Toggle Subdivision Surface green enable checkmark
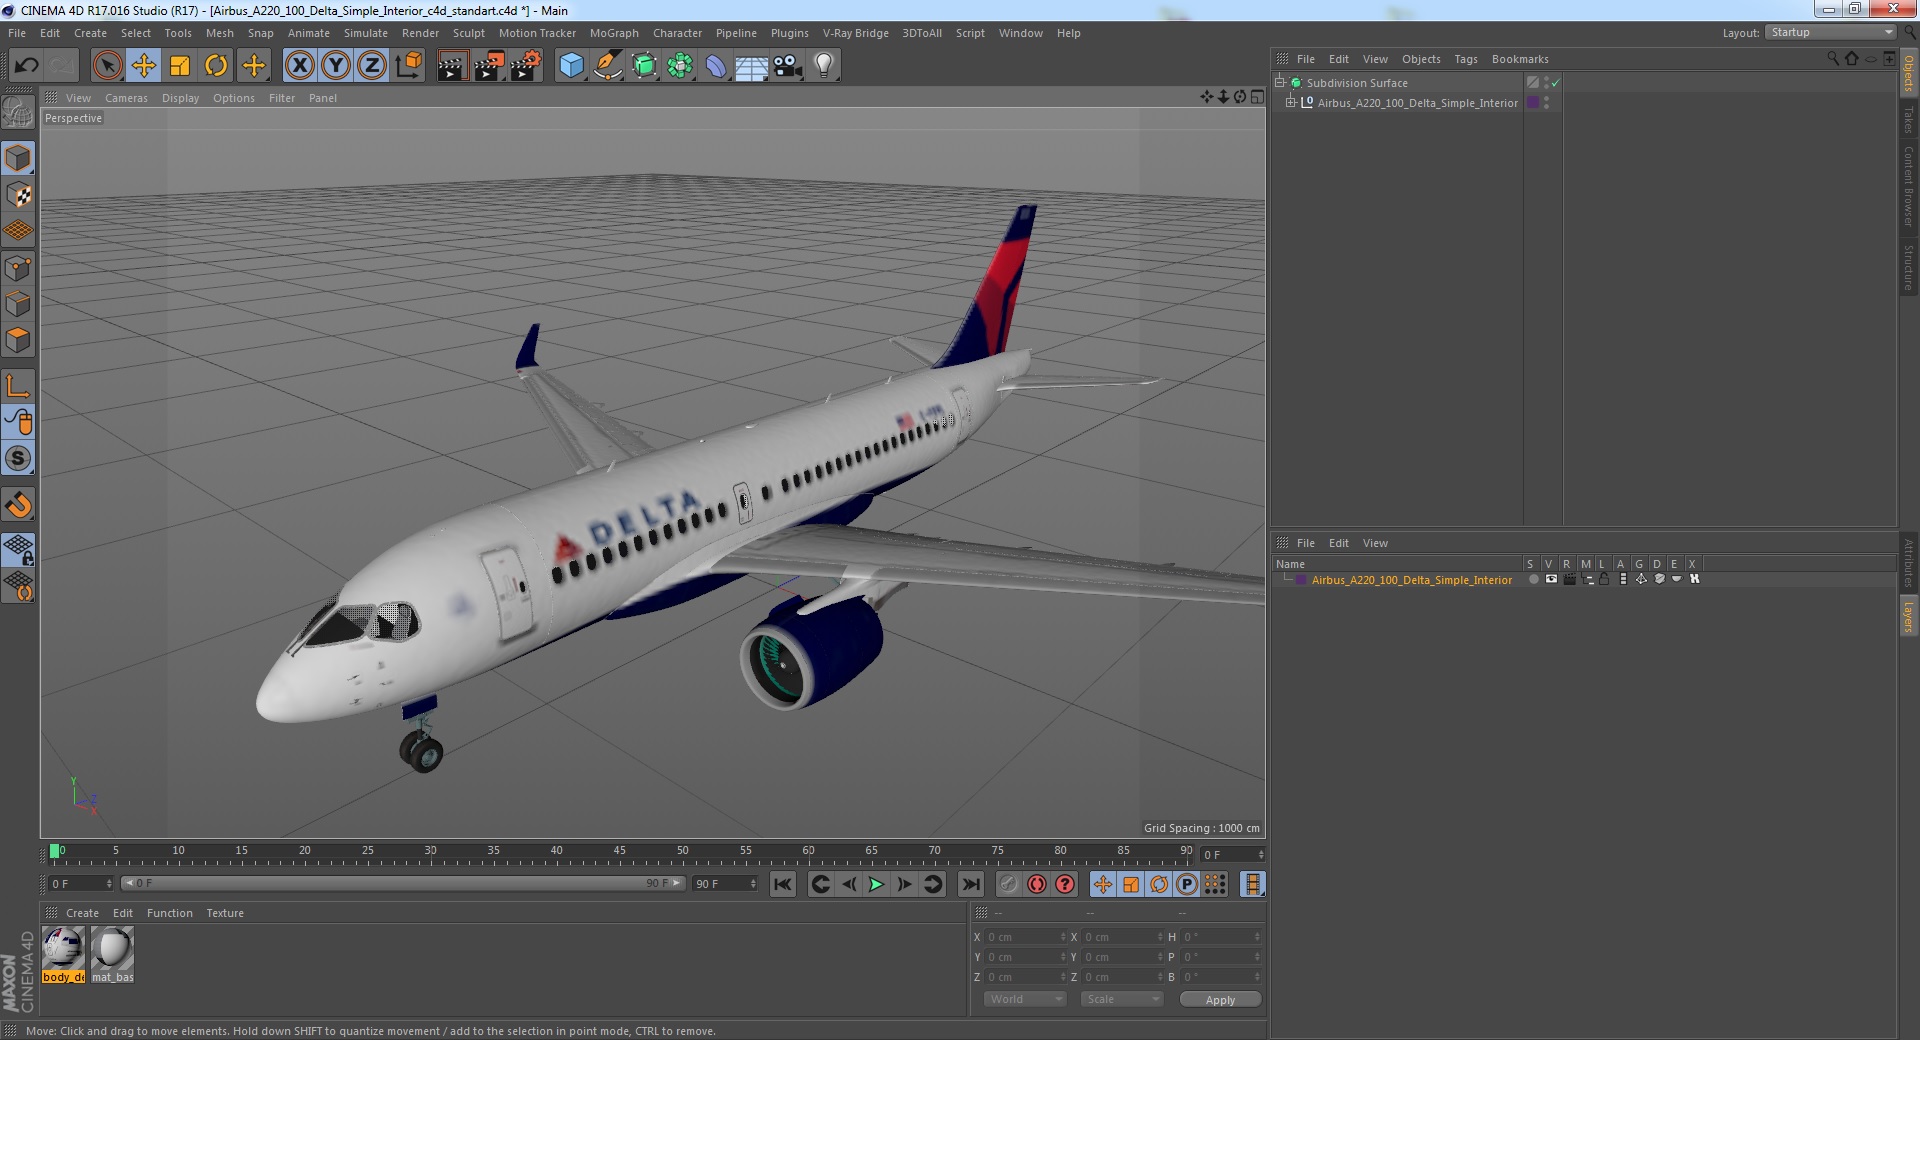 tap(1555, 83)
